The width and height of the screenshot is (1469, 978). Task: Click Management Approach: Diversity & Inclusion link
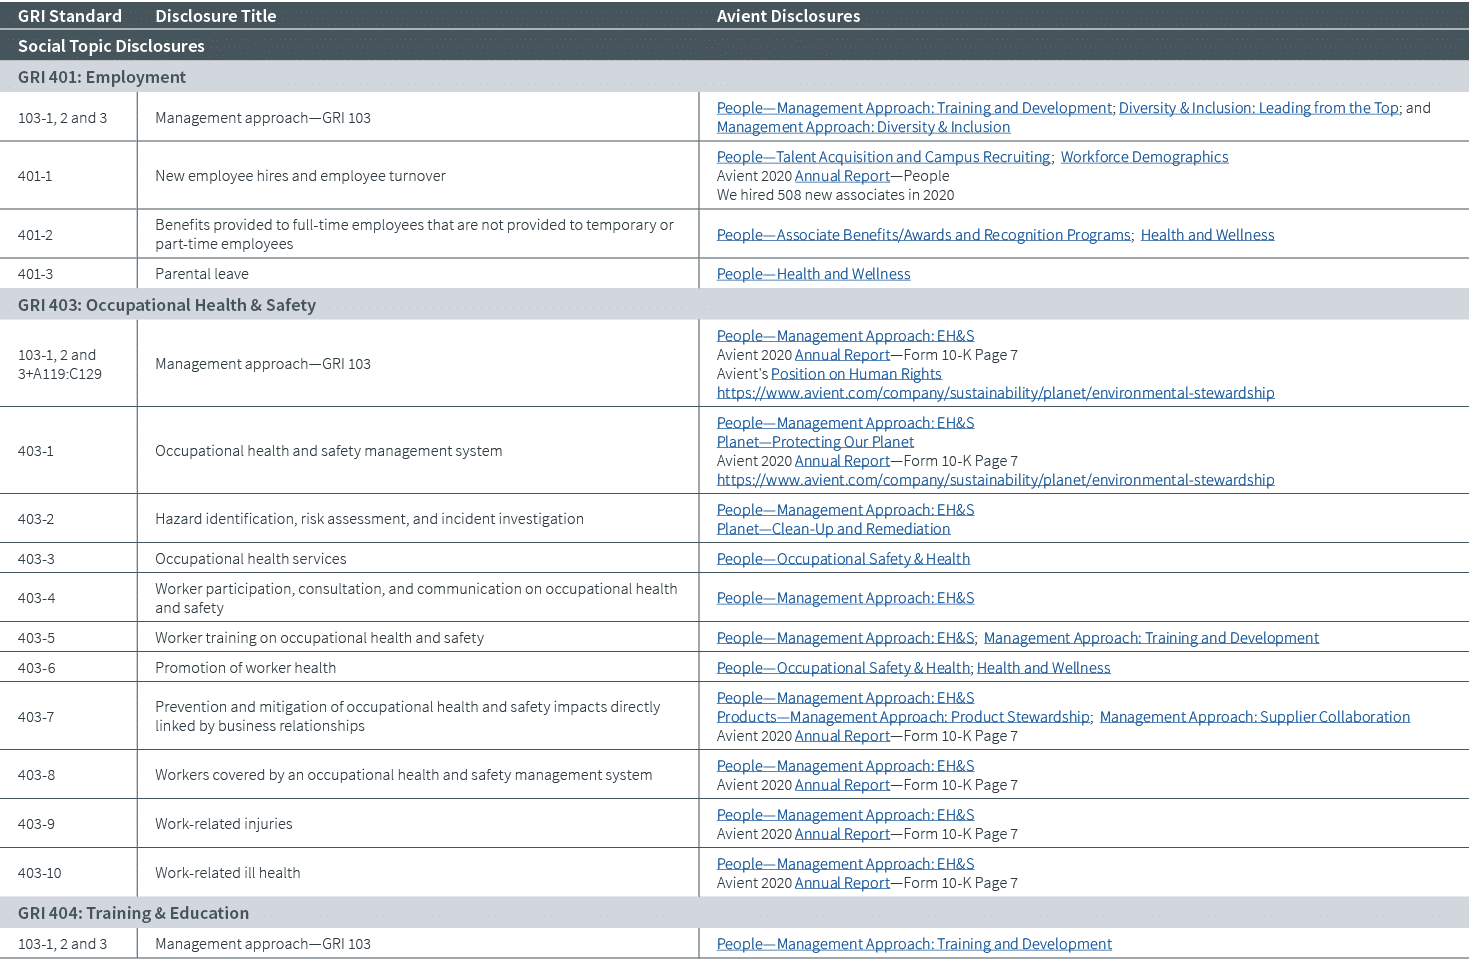[x=863, y=127]
